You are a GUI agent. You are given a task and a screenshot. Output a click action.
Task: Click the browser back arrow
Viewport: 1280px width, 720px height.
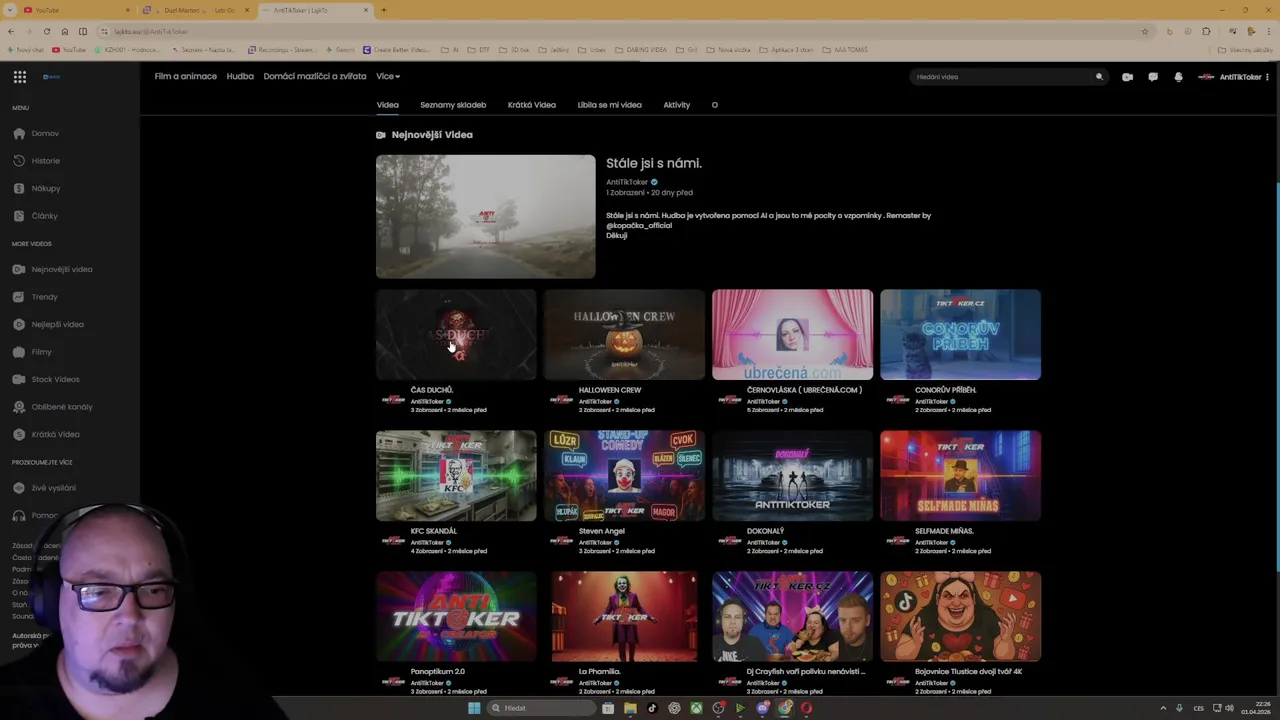(x=10, y=31)
